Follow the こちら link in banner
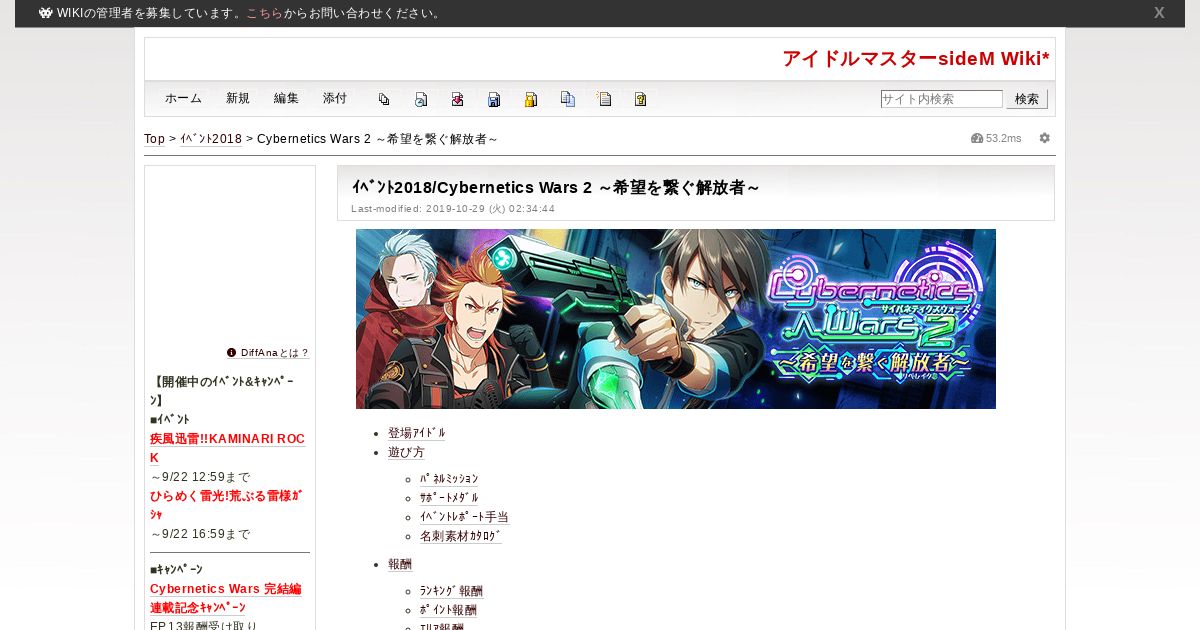1200x630 pixels. pyautogui.click(x=265, y=13)
